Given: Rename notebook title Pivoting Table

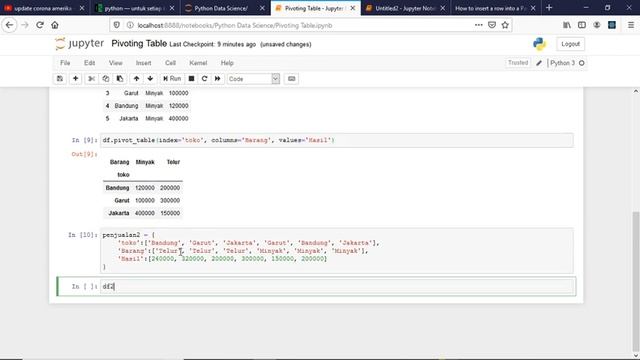Looking at the screenshot, I should (139, 44).
